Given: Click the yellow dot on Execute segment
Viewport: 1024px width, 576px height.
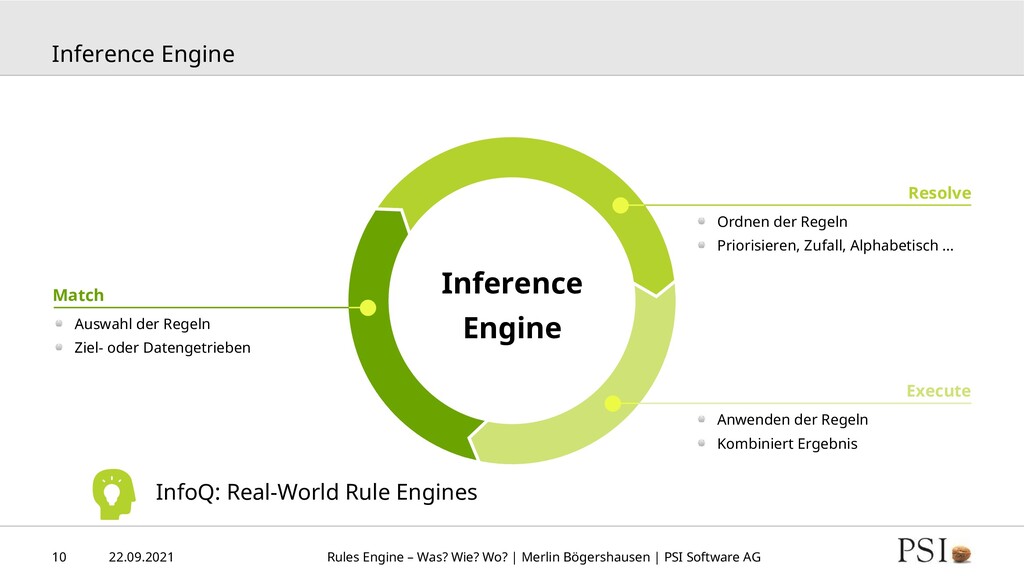Looking at the screenshot, I should coord(613,404).
